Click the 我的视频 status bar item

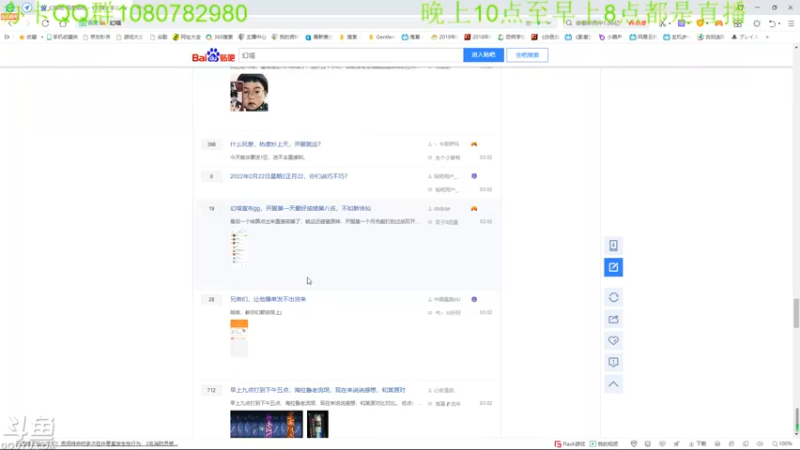(604, 444)
